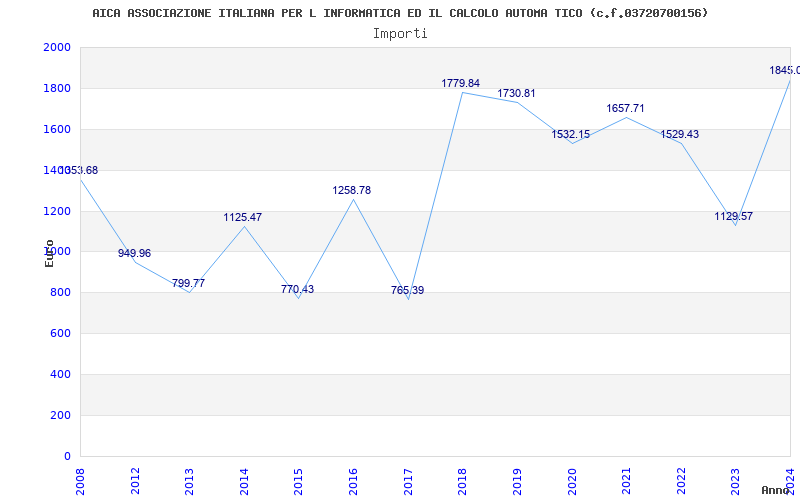Click the 799.77 data label
This screenshot has width=800, height=500.
[x=188, y=283]
